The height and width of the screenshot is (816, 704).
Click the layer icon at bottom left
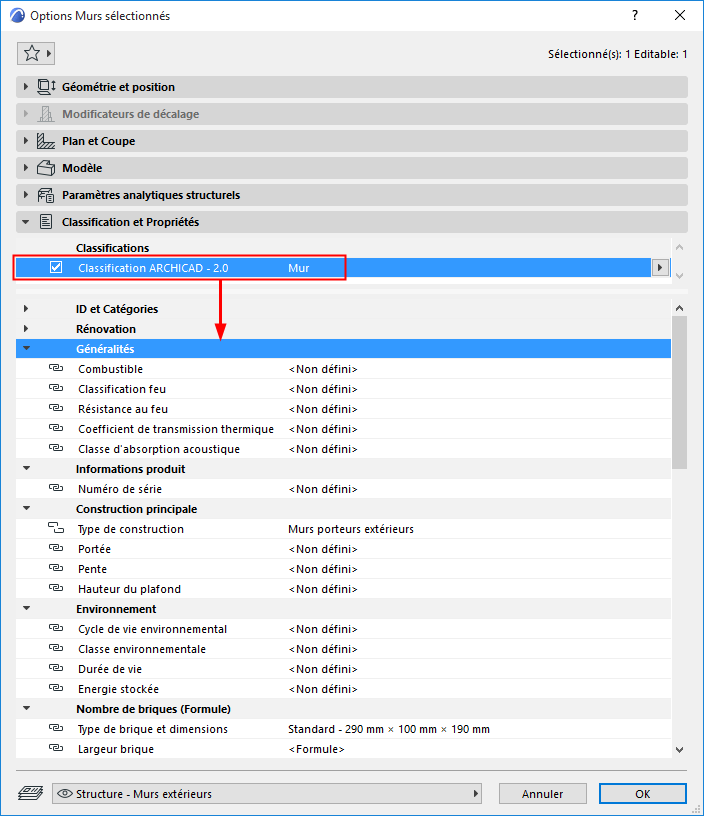click(x=31, y=794)
